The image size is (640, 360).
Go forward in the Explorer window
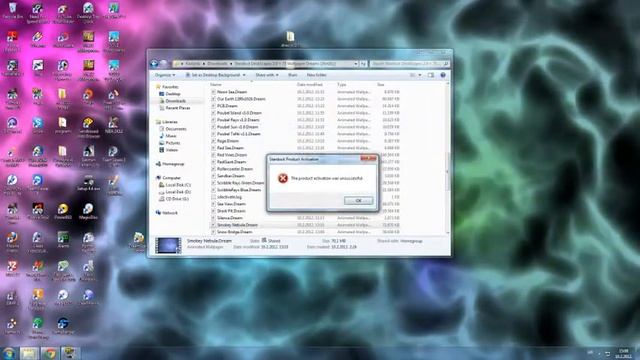tap(163, 64)
